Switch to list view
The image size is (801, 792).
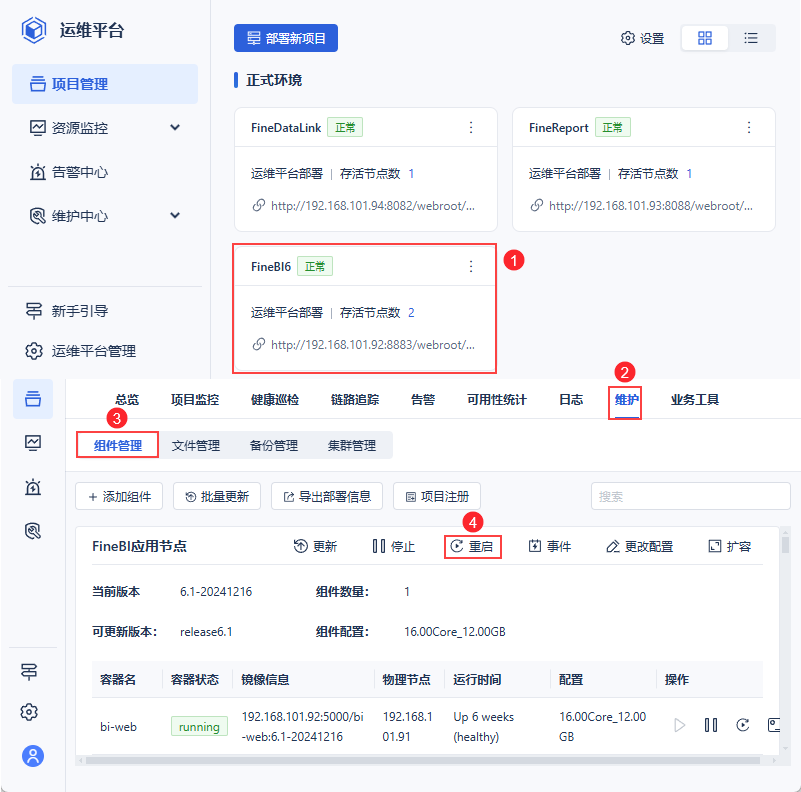[x=750, y=38]
